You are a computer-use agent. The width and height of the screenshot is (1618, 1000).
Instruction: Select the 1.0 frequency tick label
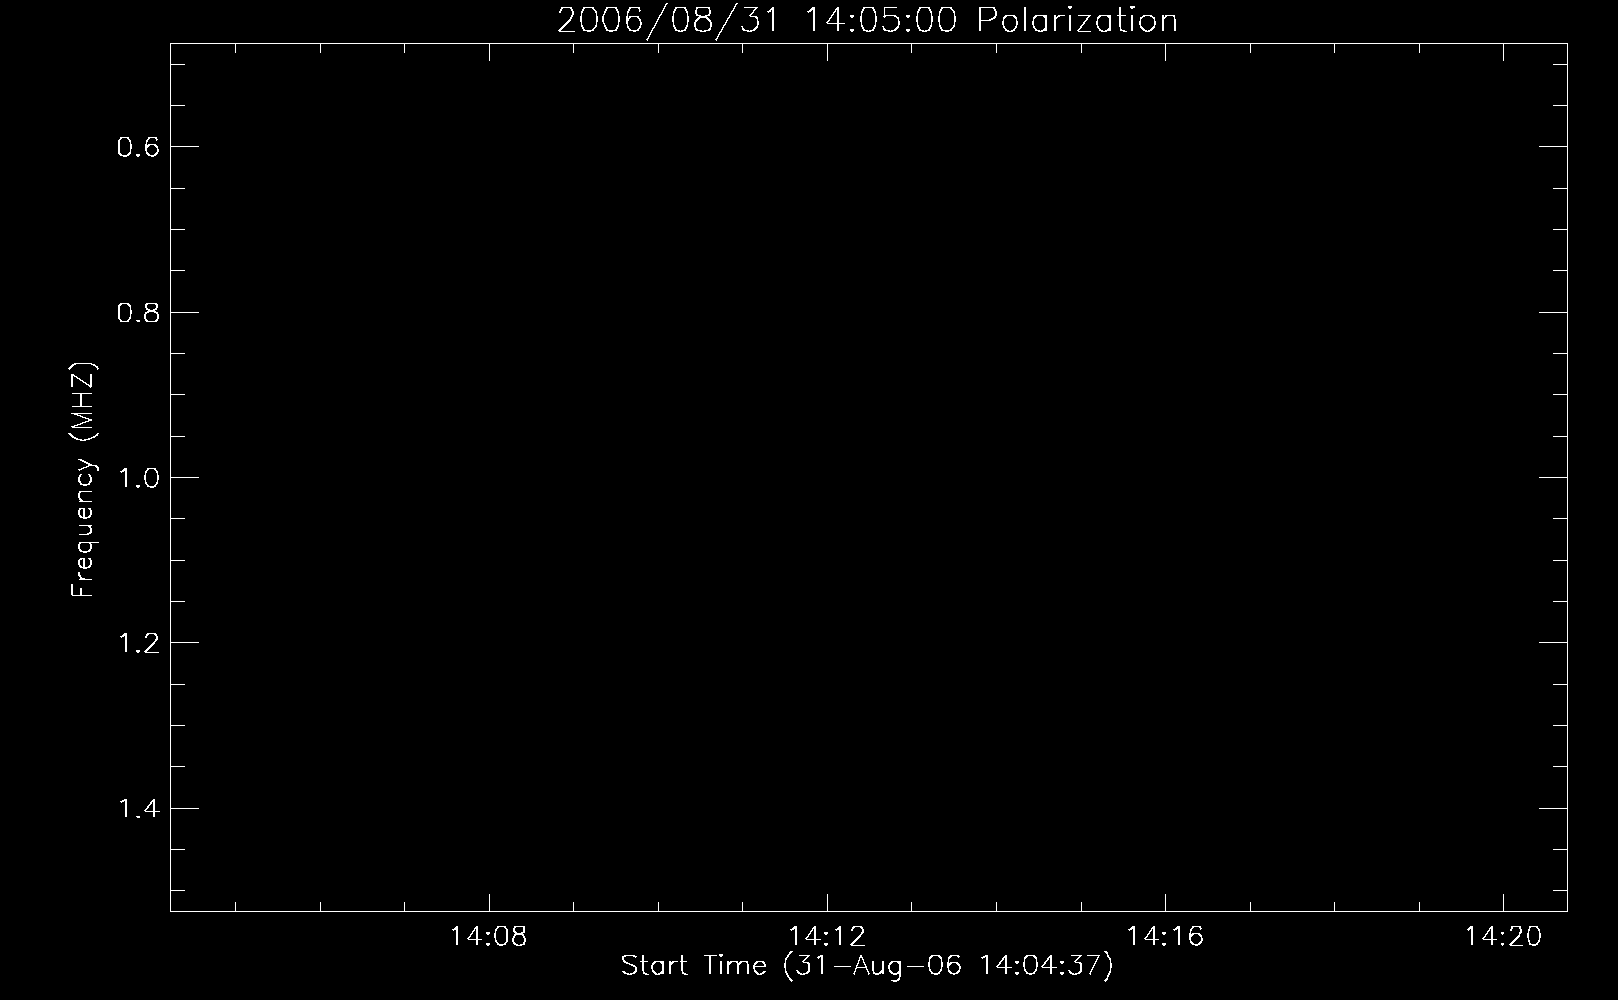pos(138,478)
